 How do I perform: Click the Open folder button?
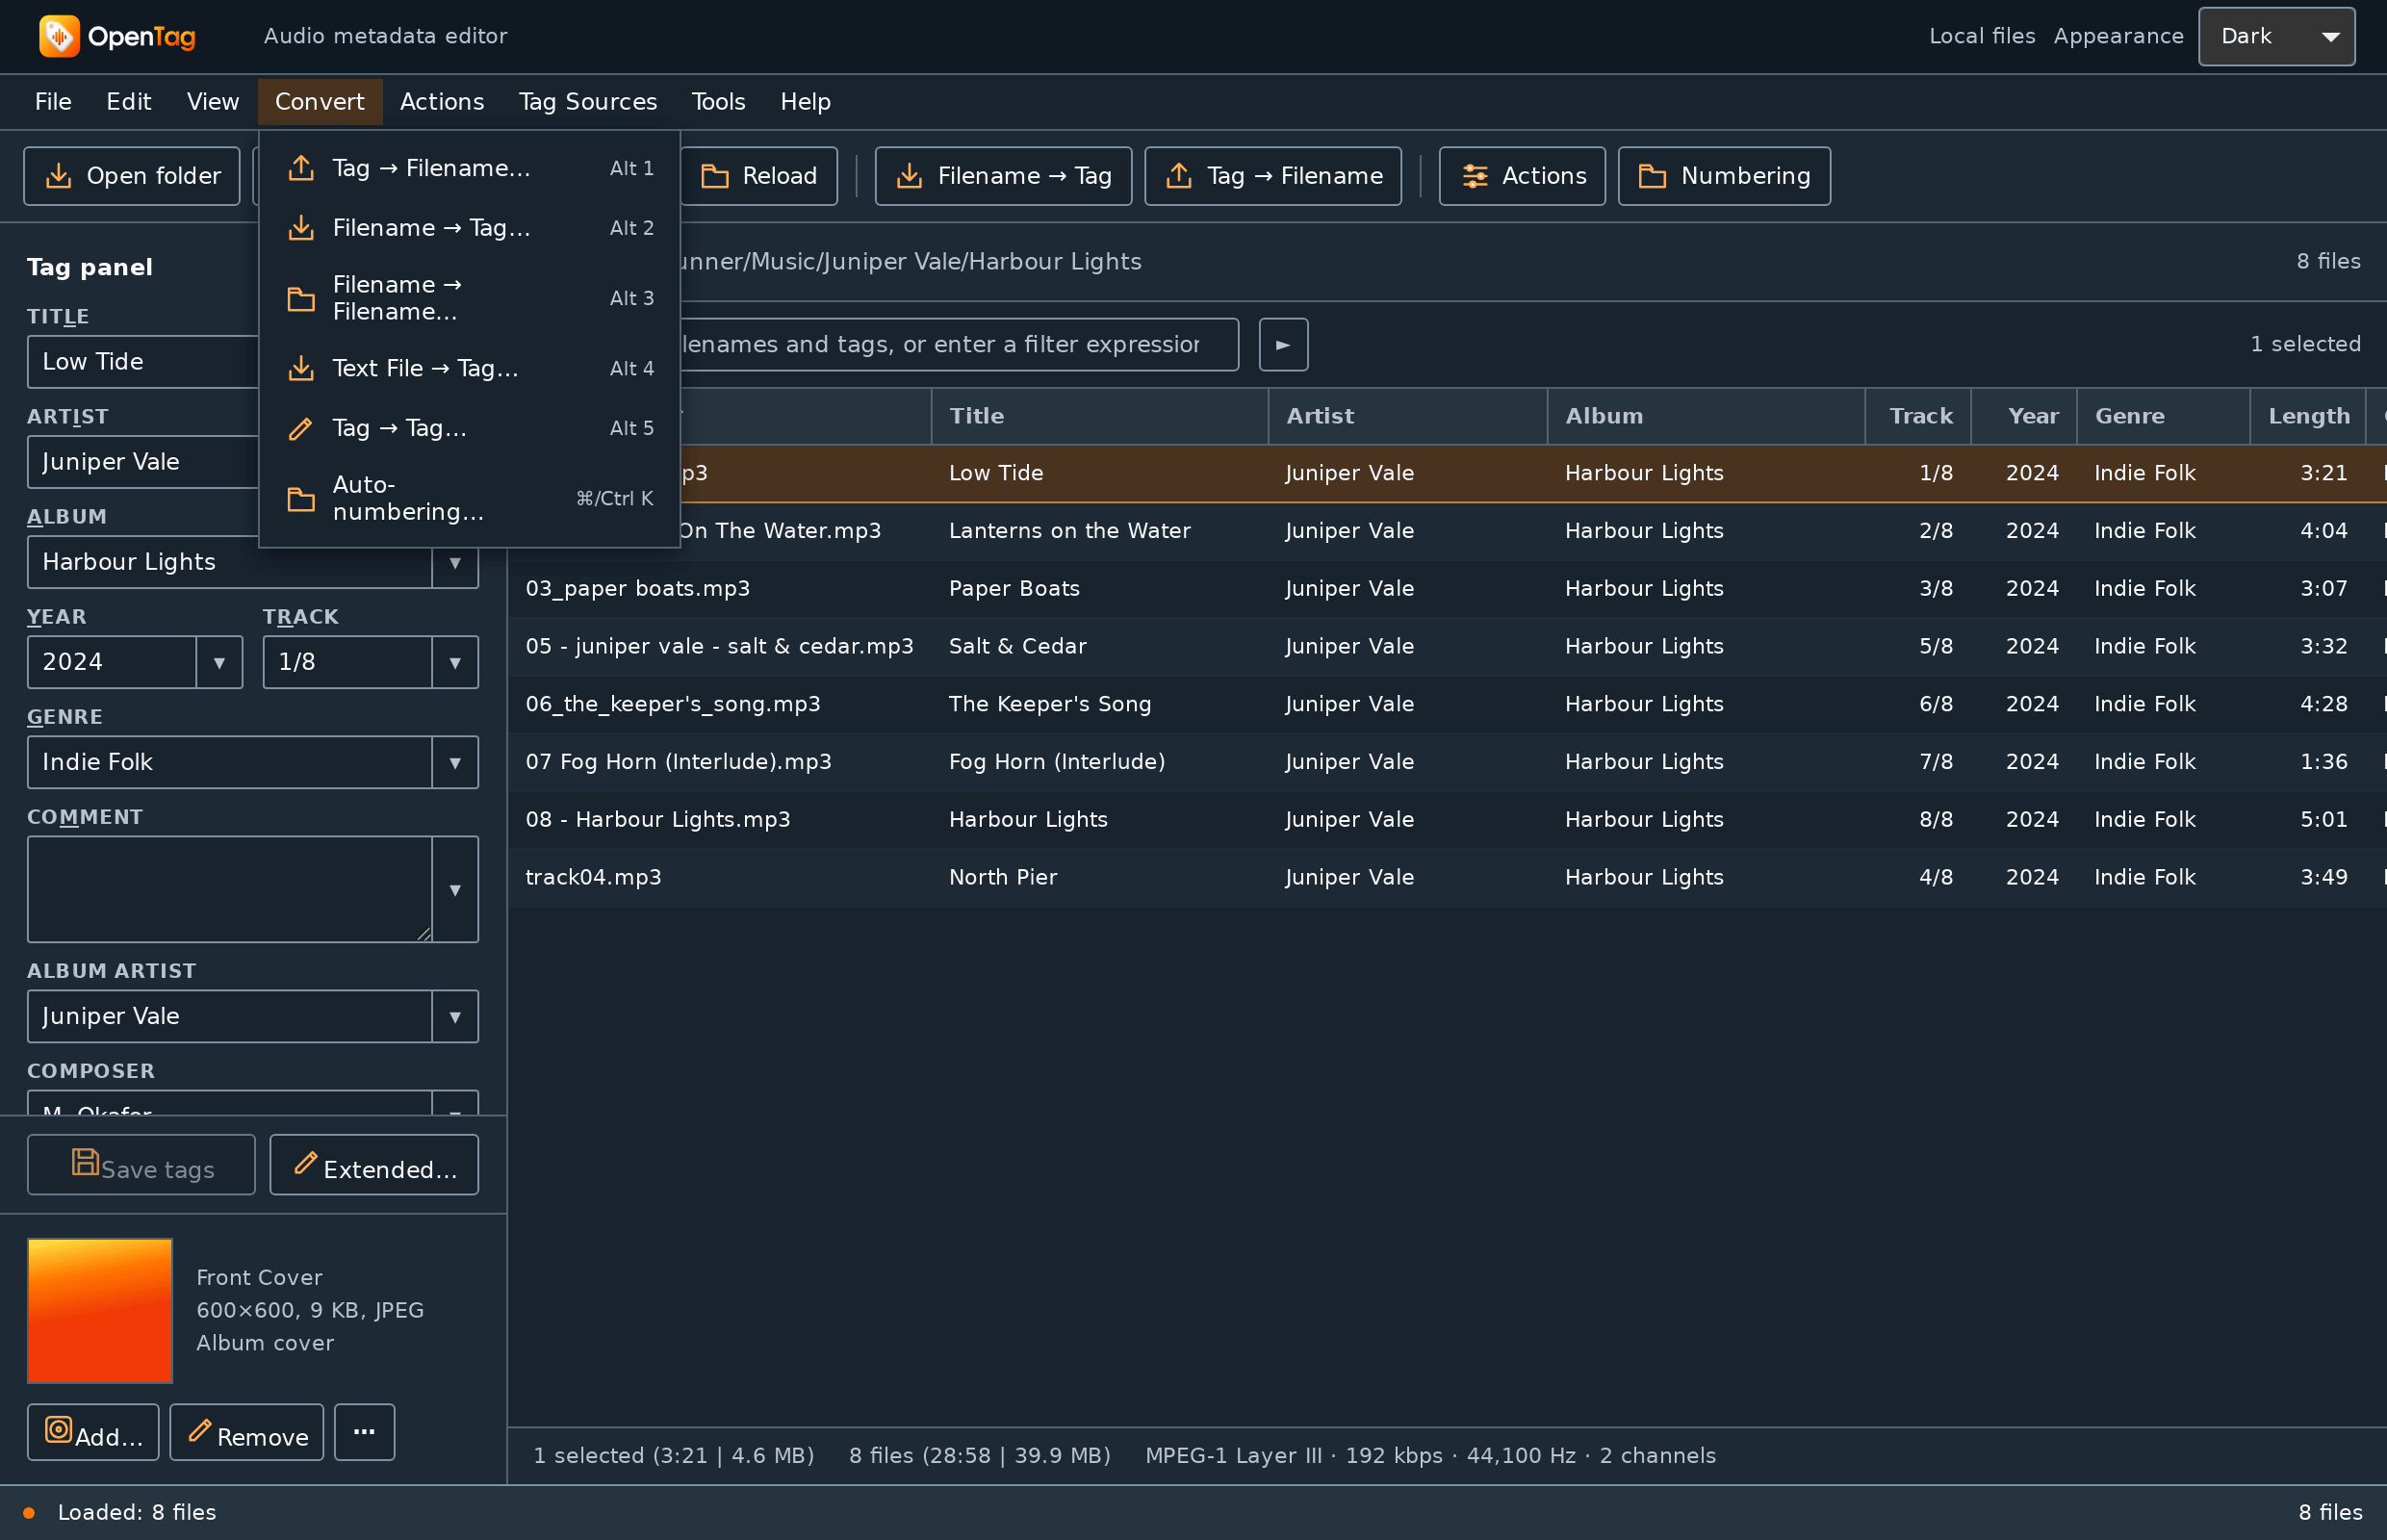pos(132,176)
